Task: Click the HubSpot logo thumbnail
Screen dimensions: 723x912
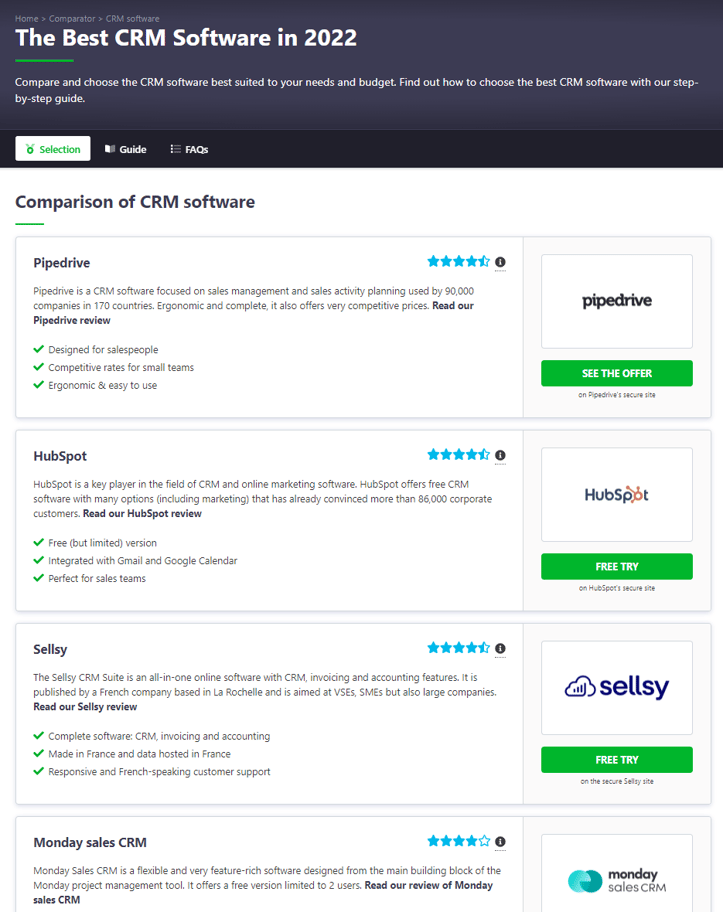Action: click(617, 494)
